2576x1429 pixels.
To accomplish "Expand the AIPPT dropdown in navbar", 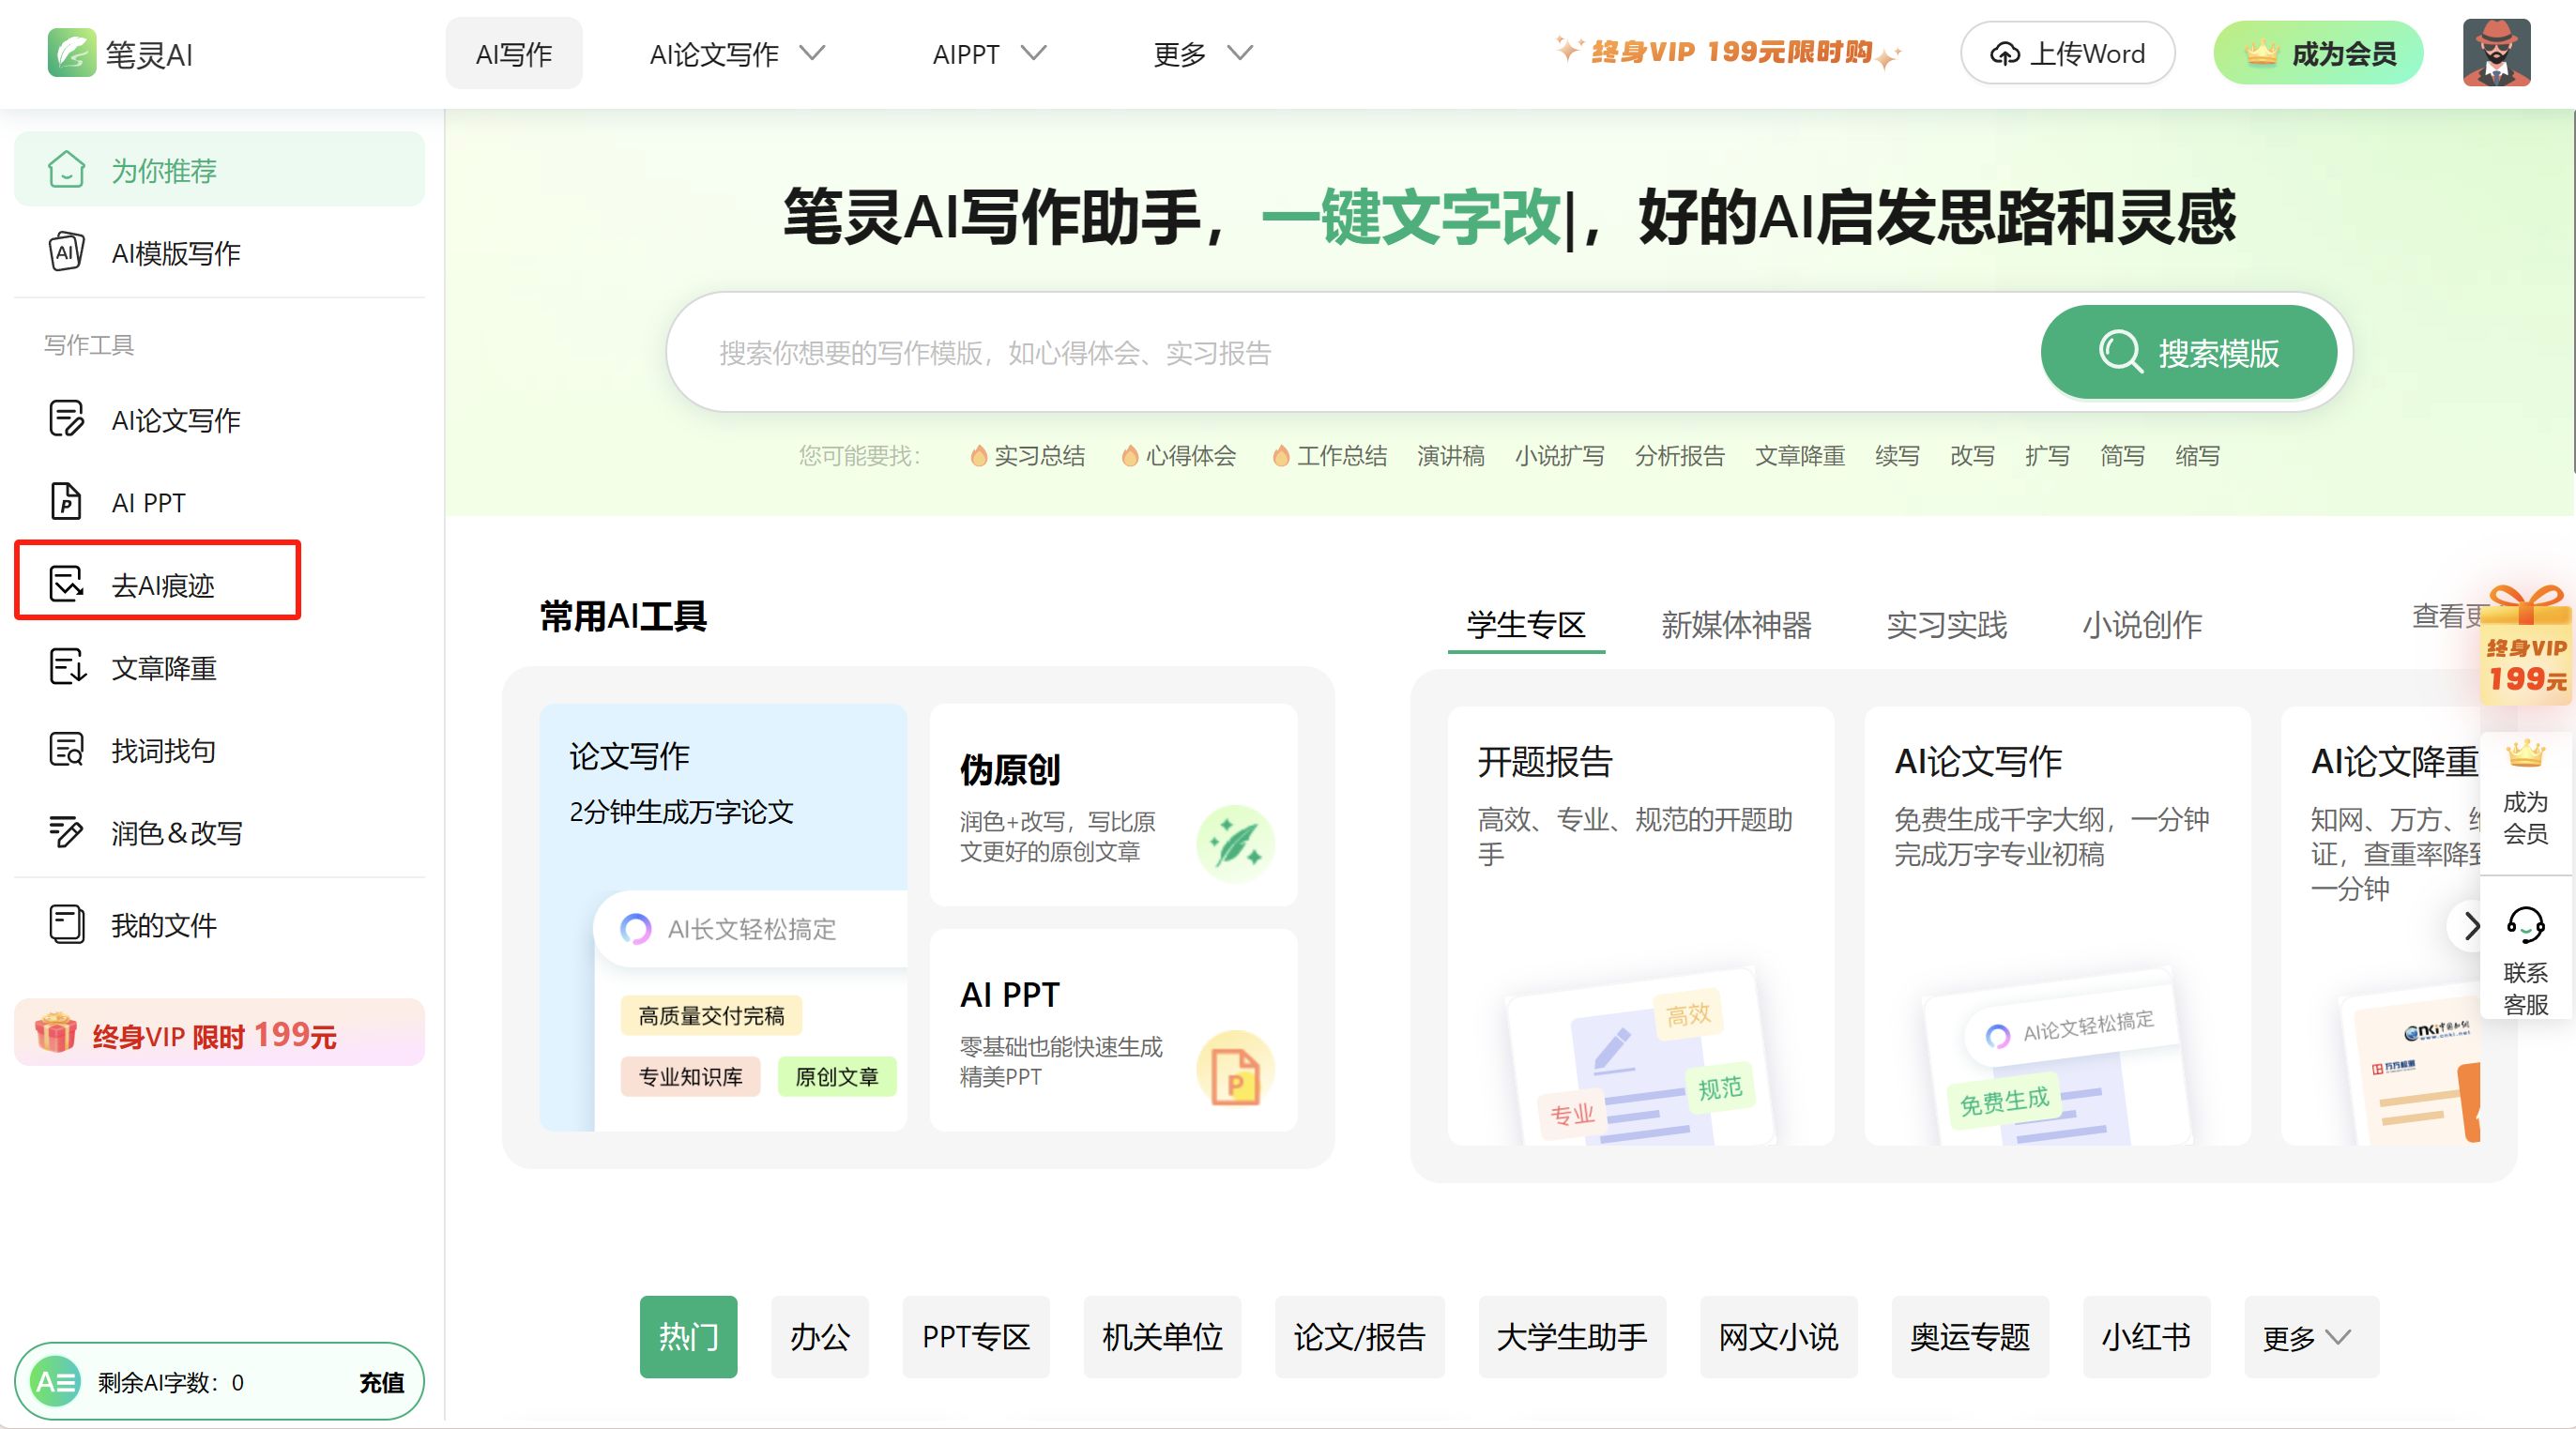I will click(x=989, y=53).
